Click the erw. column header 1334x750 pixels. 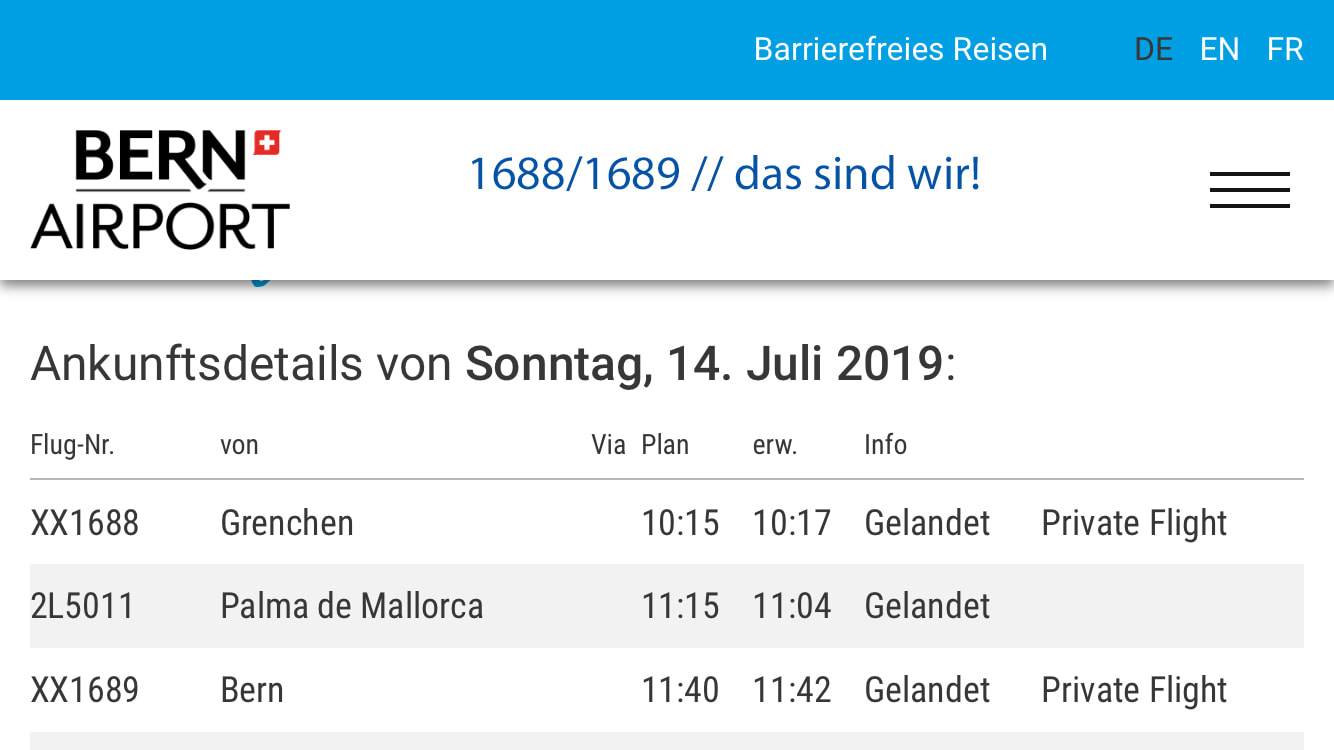[x=775, y=446]
